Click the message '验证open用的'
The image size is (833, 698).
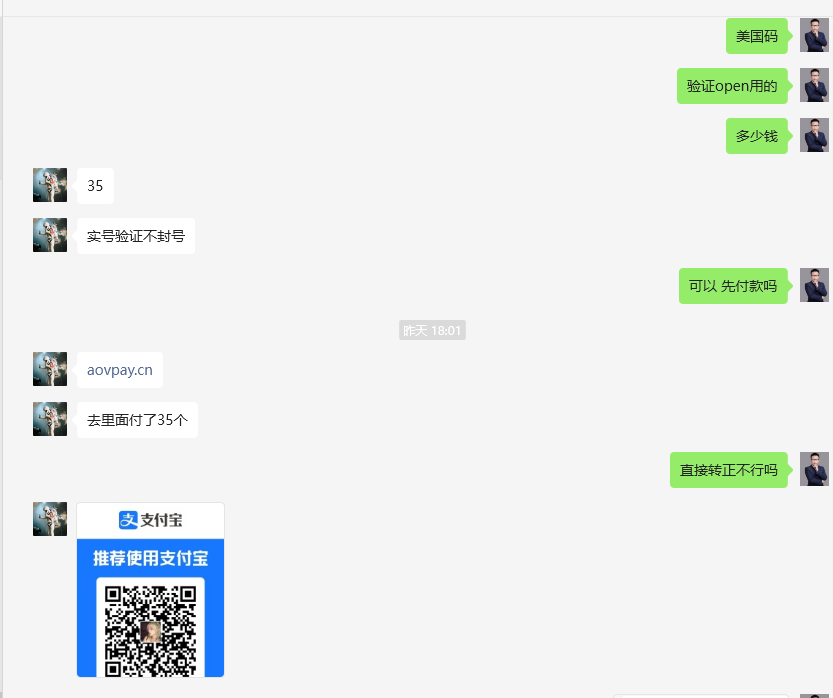732,86
